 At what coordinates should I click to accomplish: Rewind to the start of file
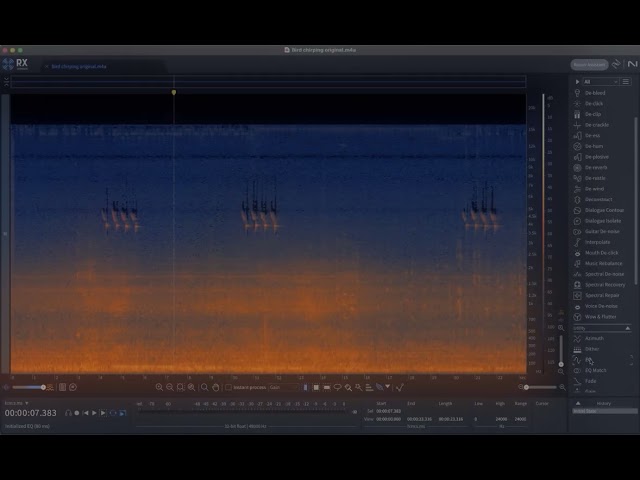[x=85, y=413]
